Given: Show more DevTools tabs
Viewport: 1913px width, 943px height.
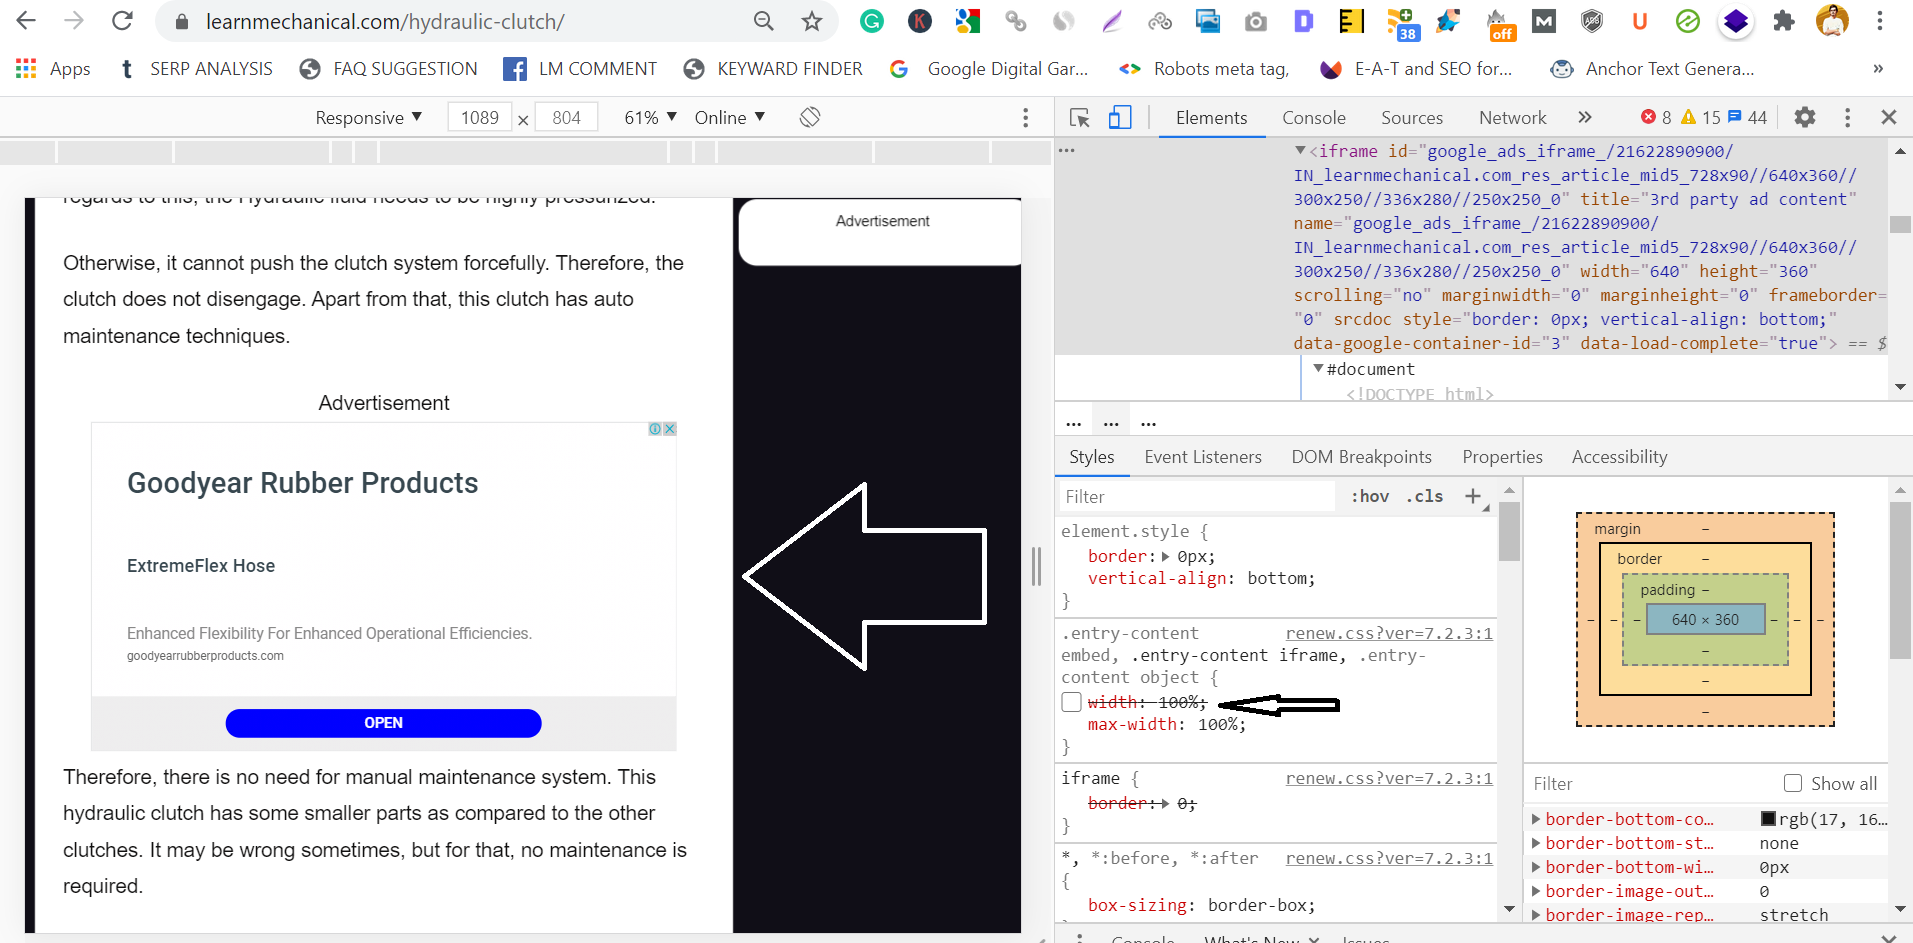Looking at the screenshot, I should (x=1585, y=117).
